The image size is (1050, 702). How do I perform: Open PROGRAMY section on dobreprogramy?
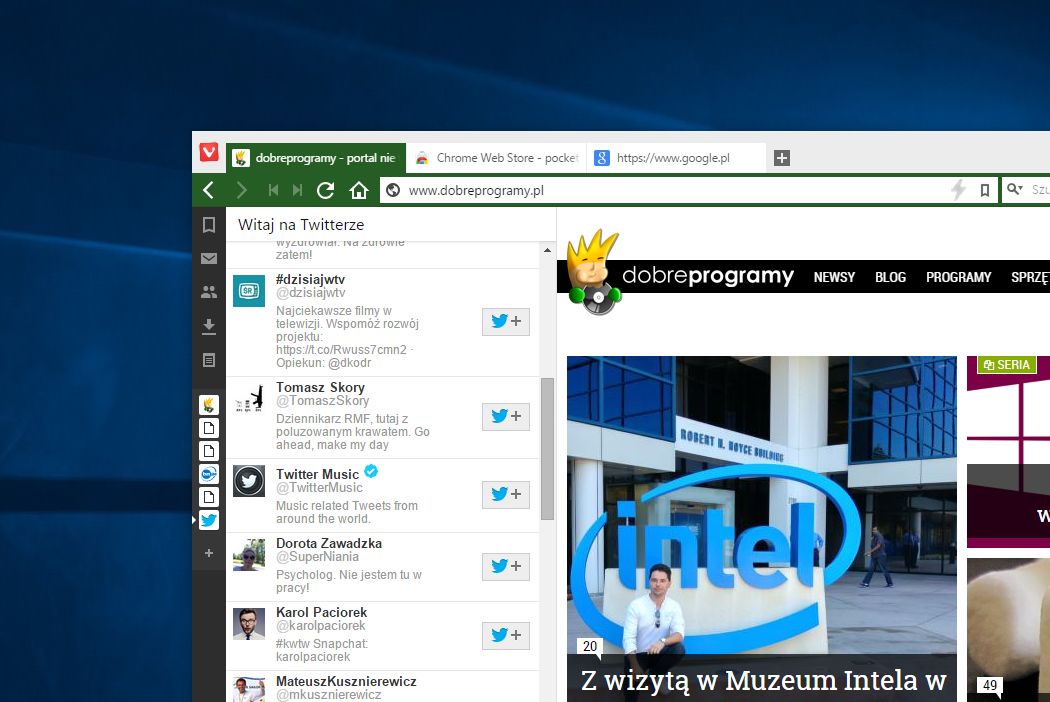(958, 277)
